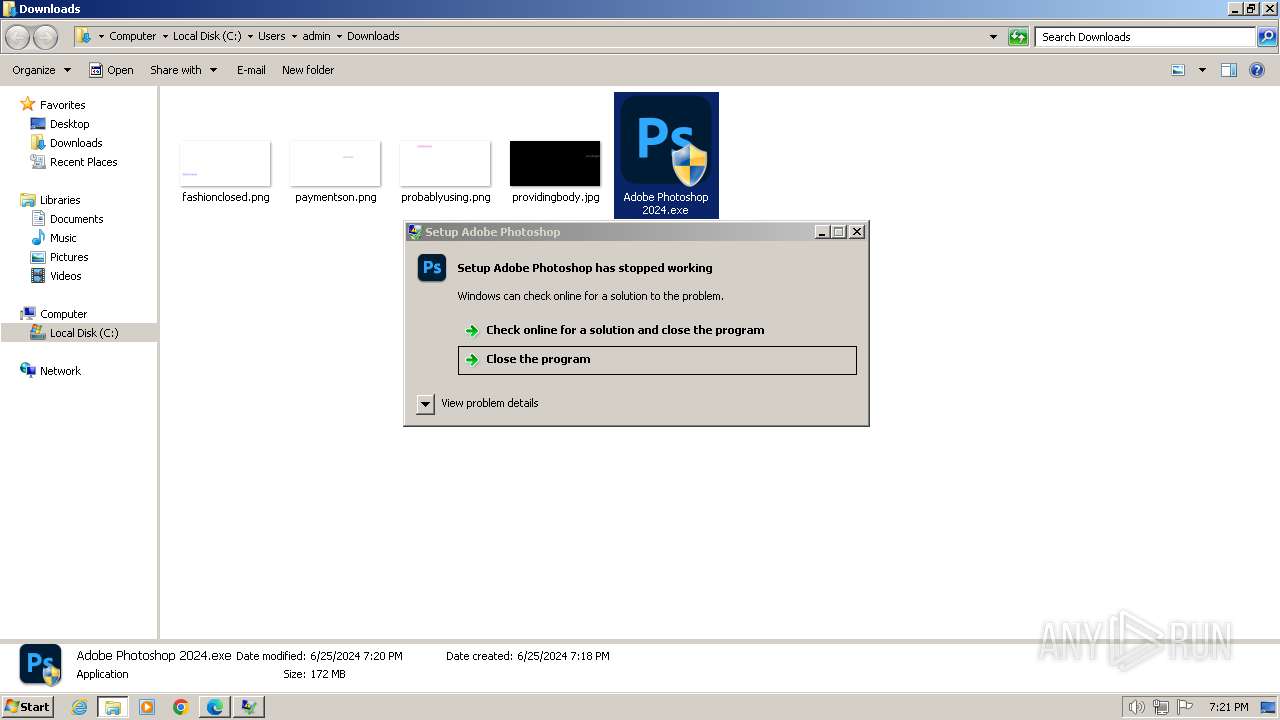The image size is (1280, 720).
Task: Click the Ps icon in details pane
Action: click(x=41, y=665)
